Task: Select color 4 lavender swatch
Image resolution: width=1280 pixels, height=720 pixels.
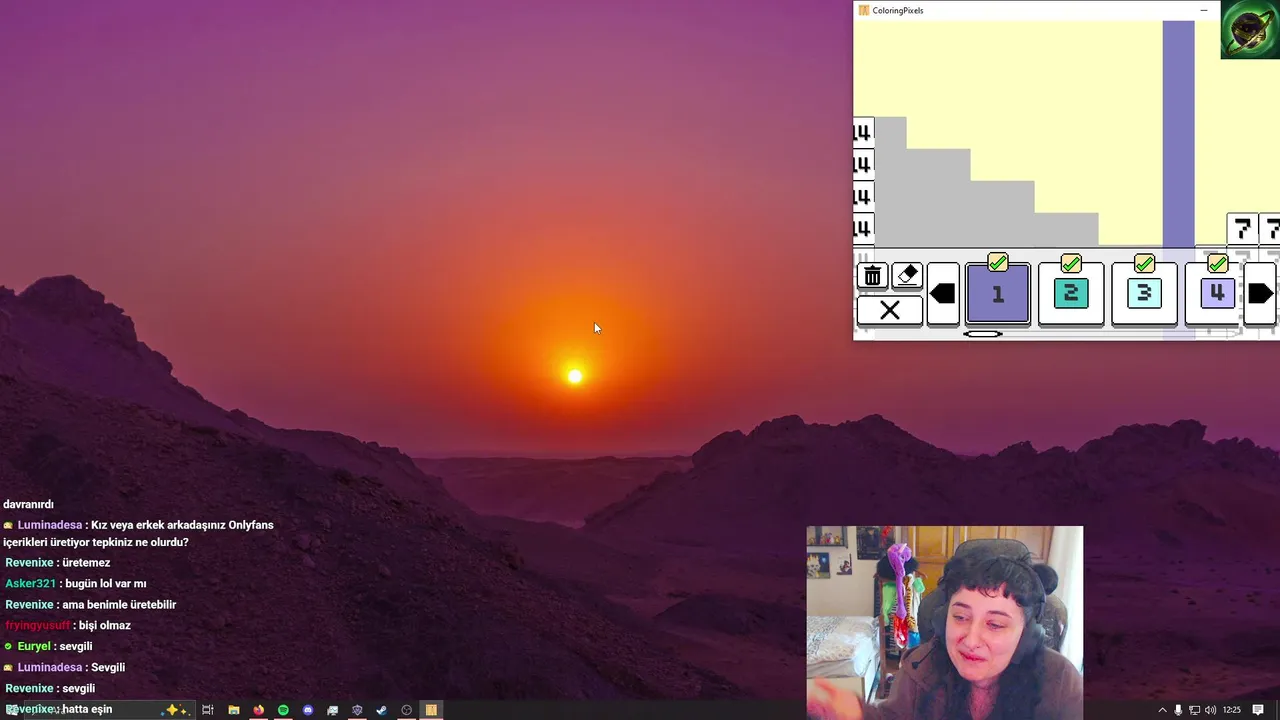Action: coord(1216,294)
